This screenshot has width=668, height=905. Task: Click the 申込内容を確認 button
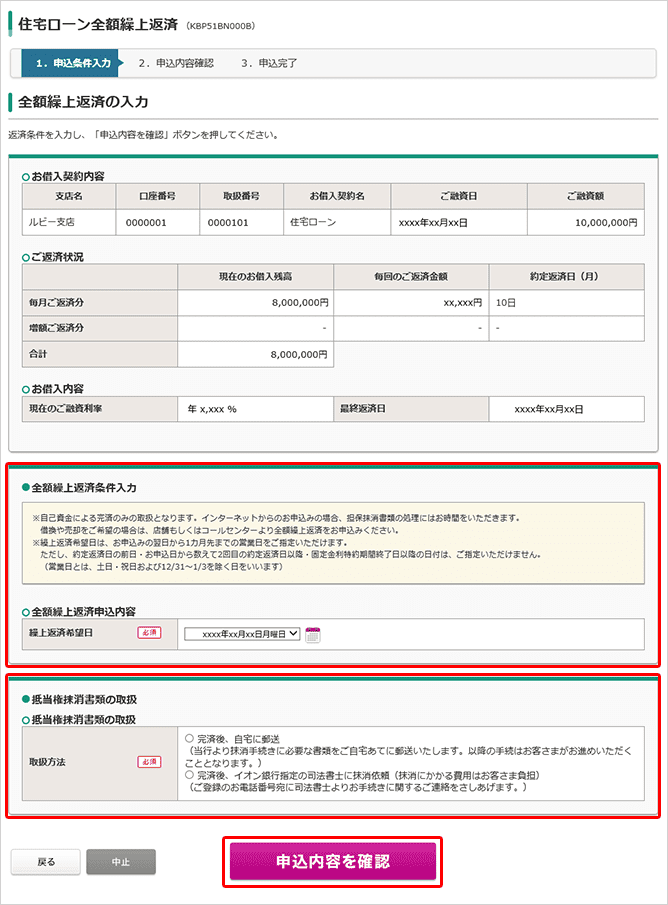pyautogui.click(x=333, y=861)
